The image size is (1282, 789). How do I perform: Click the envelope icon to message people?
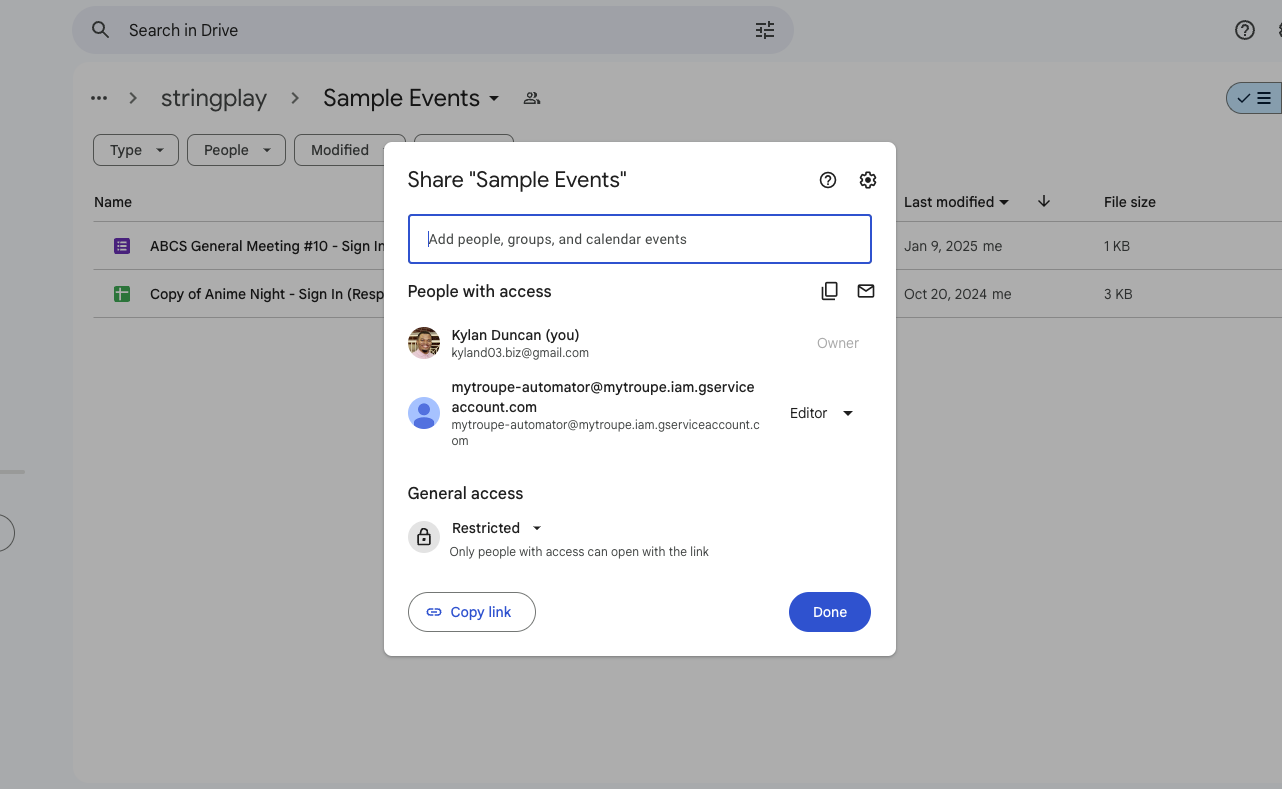(x=866, y=291)
